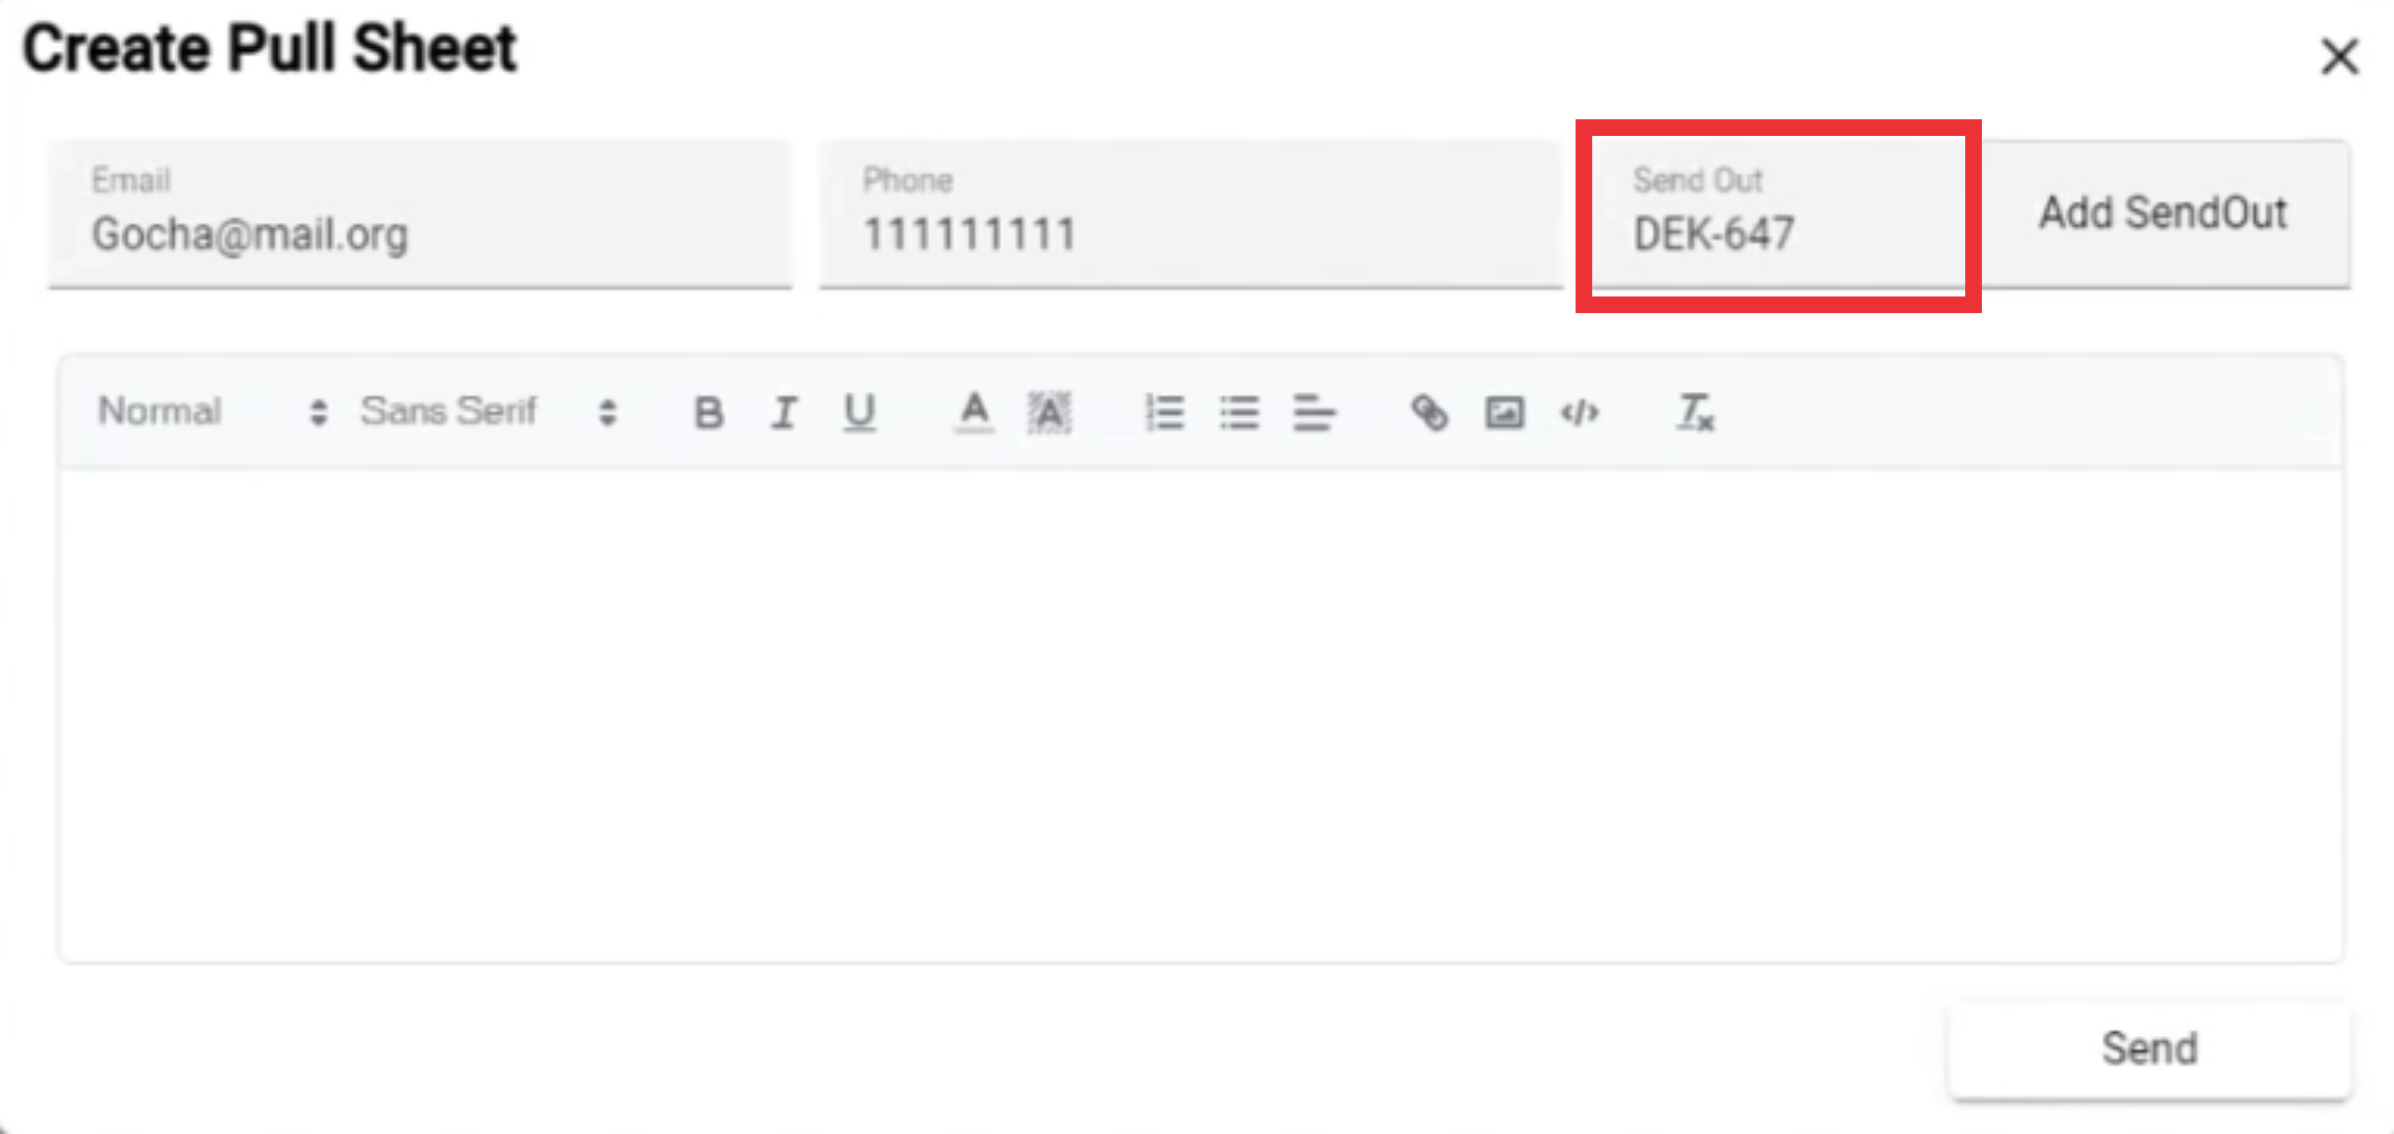The image size is (2394, 1134).
Task: Open the text color picker
Action: click(x=973, y=412)
